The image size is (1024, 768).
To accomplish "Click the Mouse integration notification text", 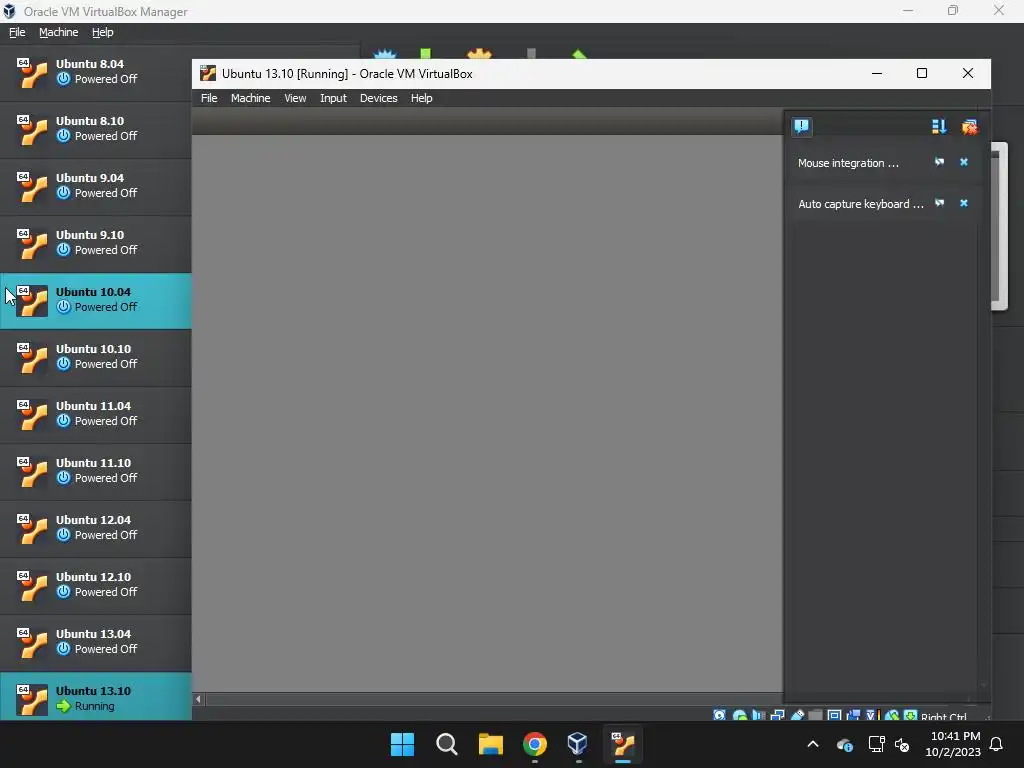I will (x=848, y=163).
